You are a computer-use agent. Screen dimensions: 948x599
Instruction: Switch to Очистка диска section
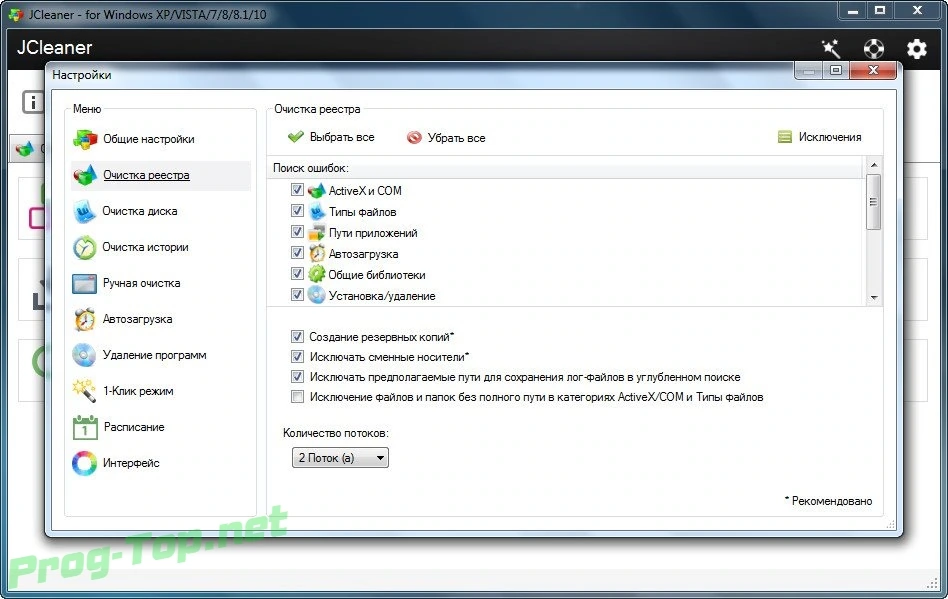coord(140,212)
